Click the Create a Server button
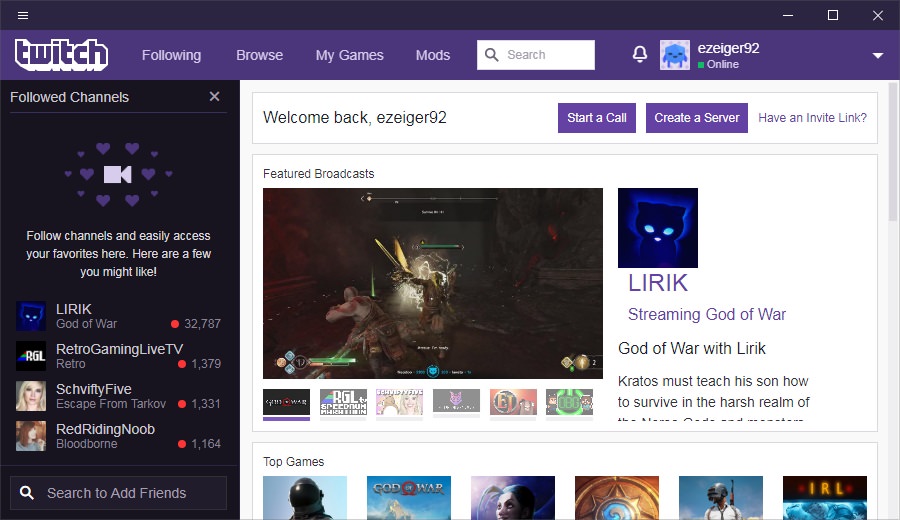This screenshot has width=900, height=520. 696,118
